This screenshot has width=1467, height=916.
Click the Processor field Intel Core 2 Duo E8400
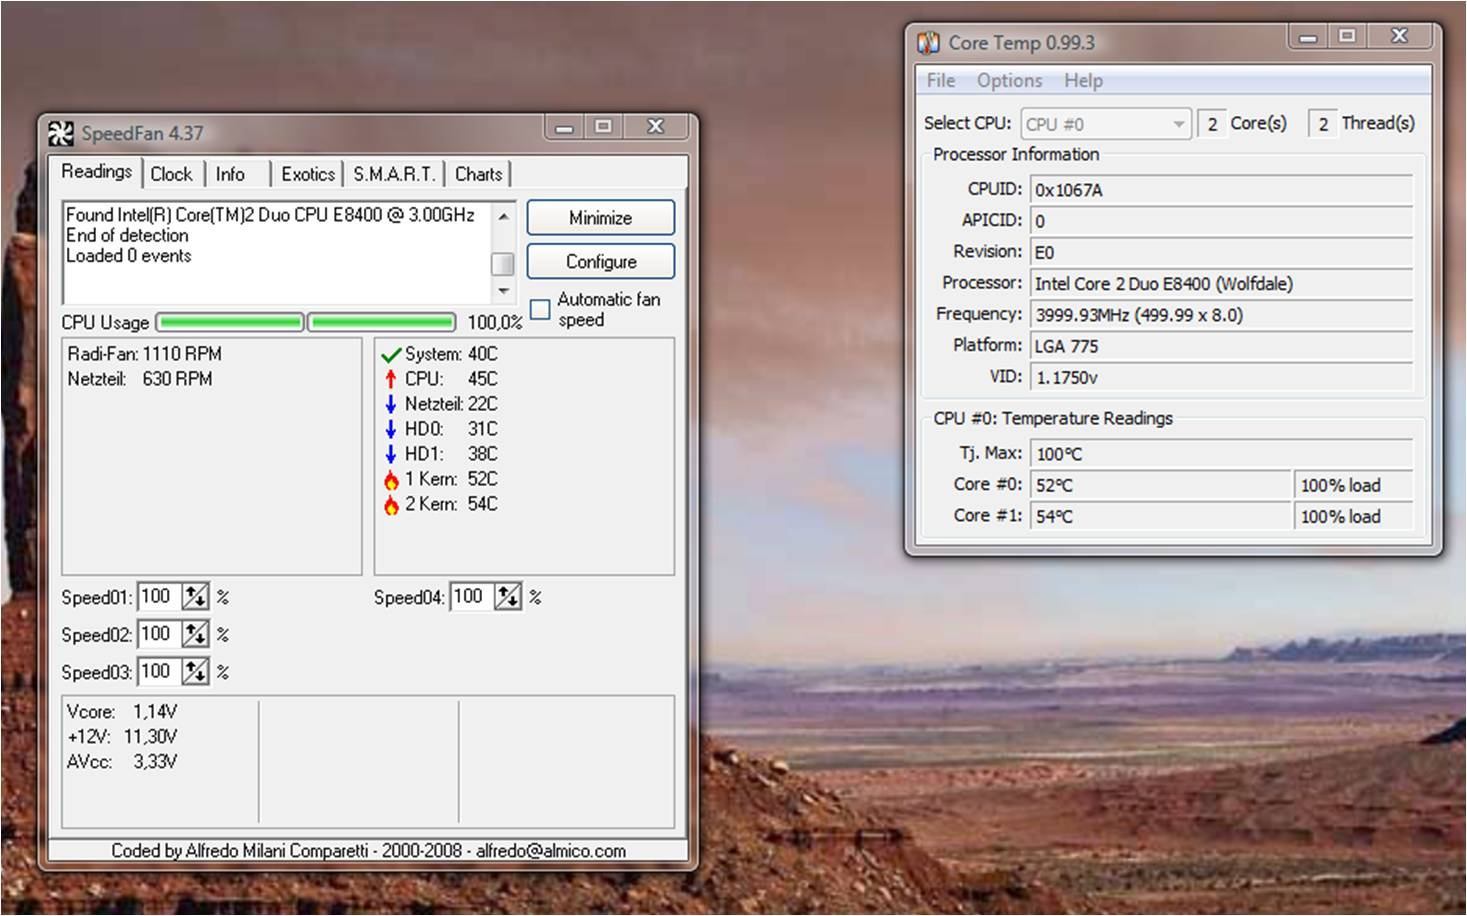(x=1221, y=284)
